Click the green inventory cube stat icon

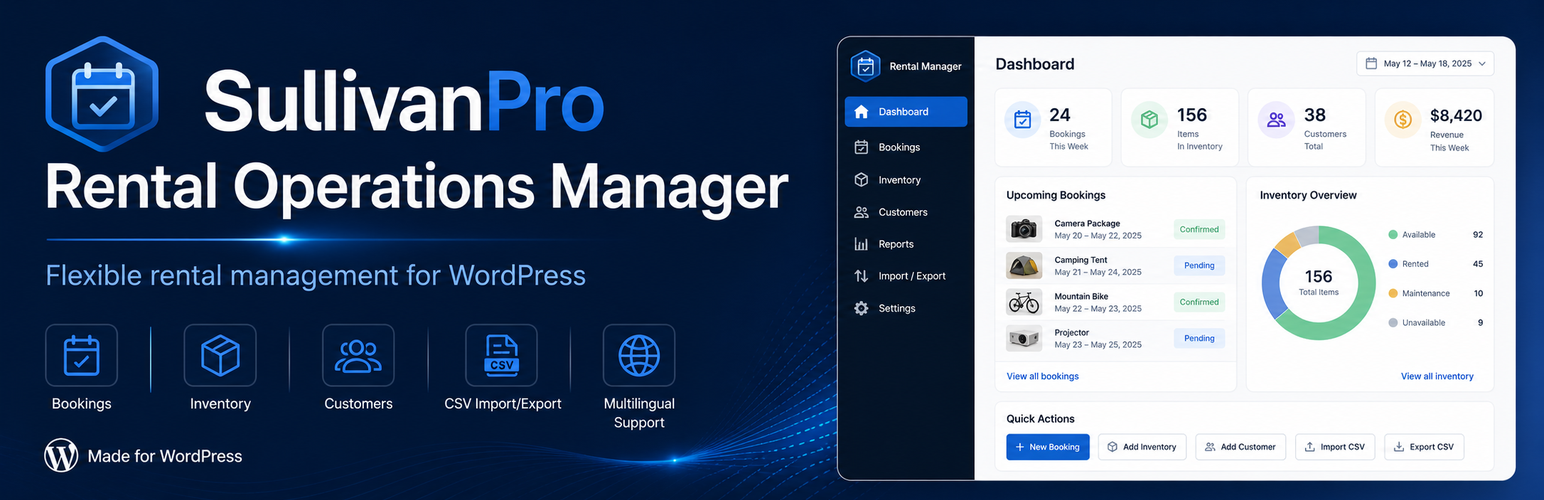[1150, 120]
